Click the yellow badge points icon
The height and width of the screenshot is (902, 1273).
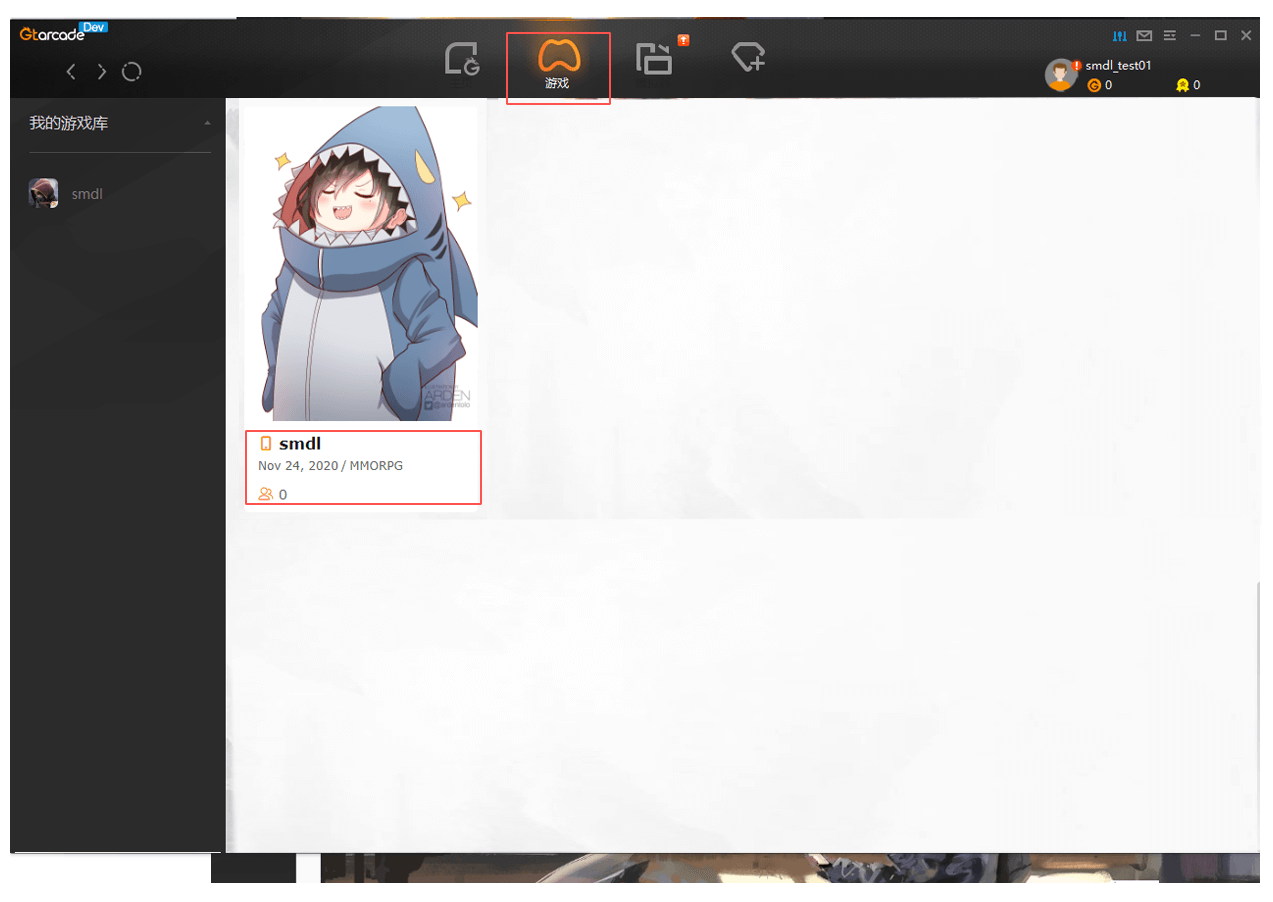point(1182,86)
